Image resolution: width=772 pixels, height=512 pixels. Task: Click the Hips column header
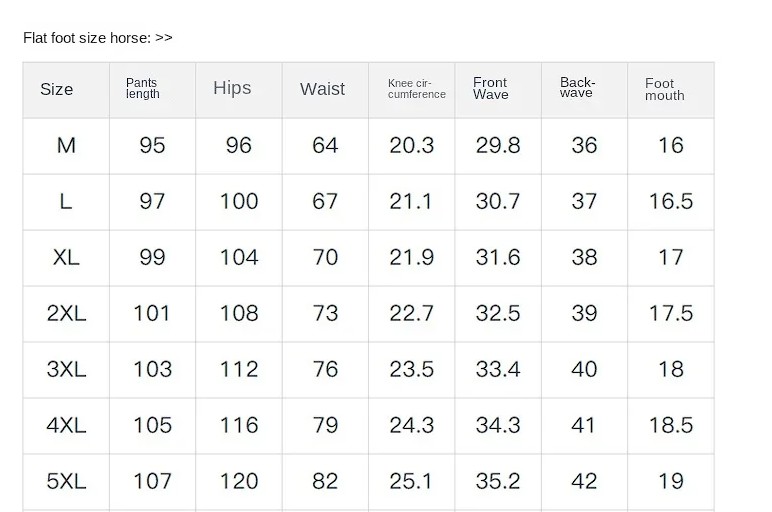pos(239,90)
